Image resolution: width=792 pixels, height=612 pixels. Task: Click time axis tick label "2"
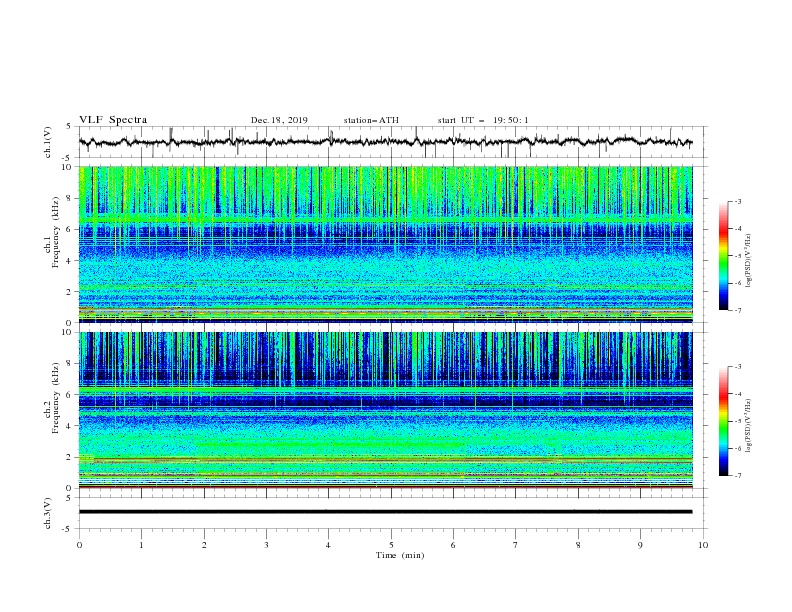204,545
